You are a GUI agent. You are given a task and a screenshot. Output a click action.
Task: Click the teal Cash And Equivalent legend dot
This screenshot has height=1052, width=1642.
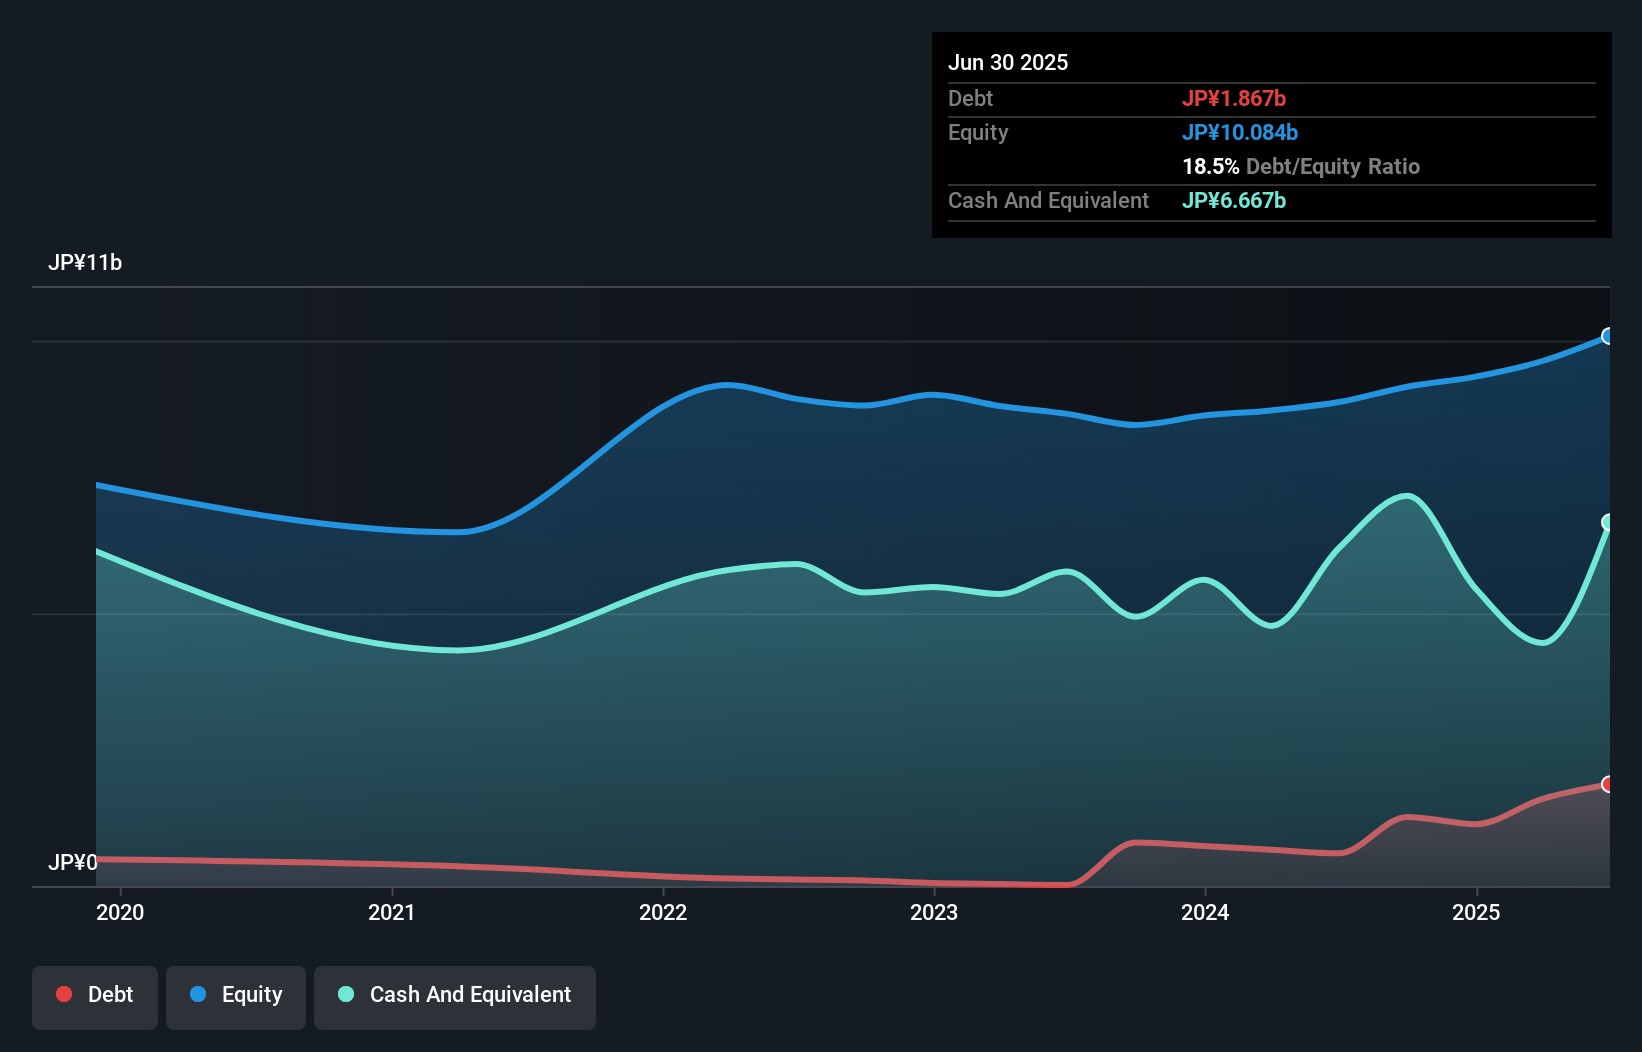345,994
